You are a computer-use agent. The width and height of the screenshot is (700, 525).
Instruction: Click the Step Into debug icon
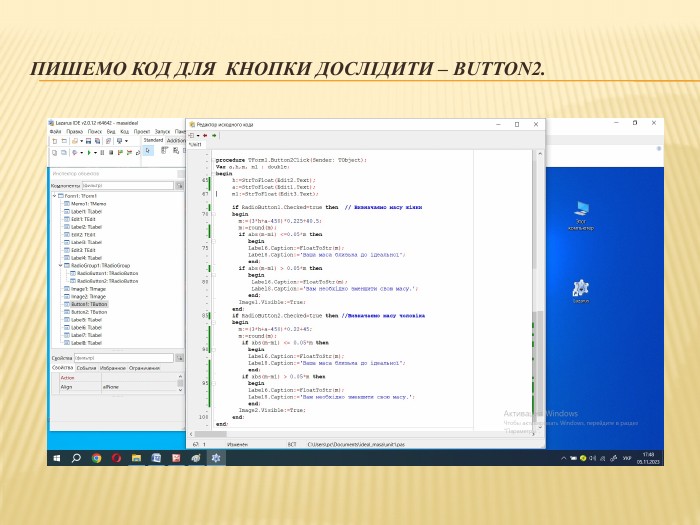[x=120, y=153]
